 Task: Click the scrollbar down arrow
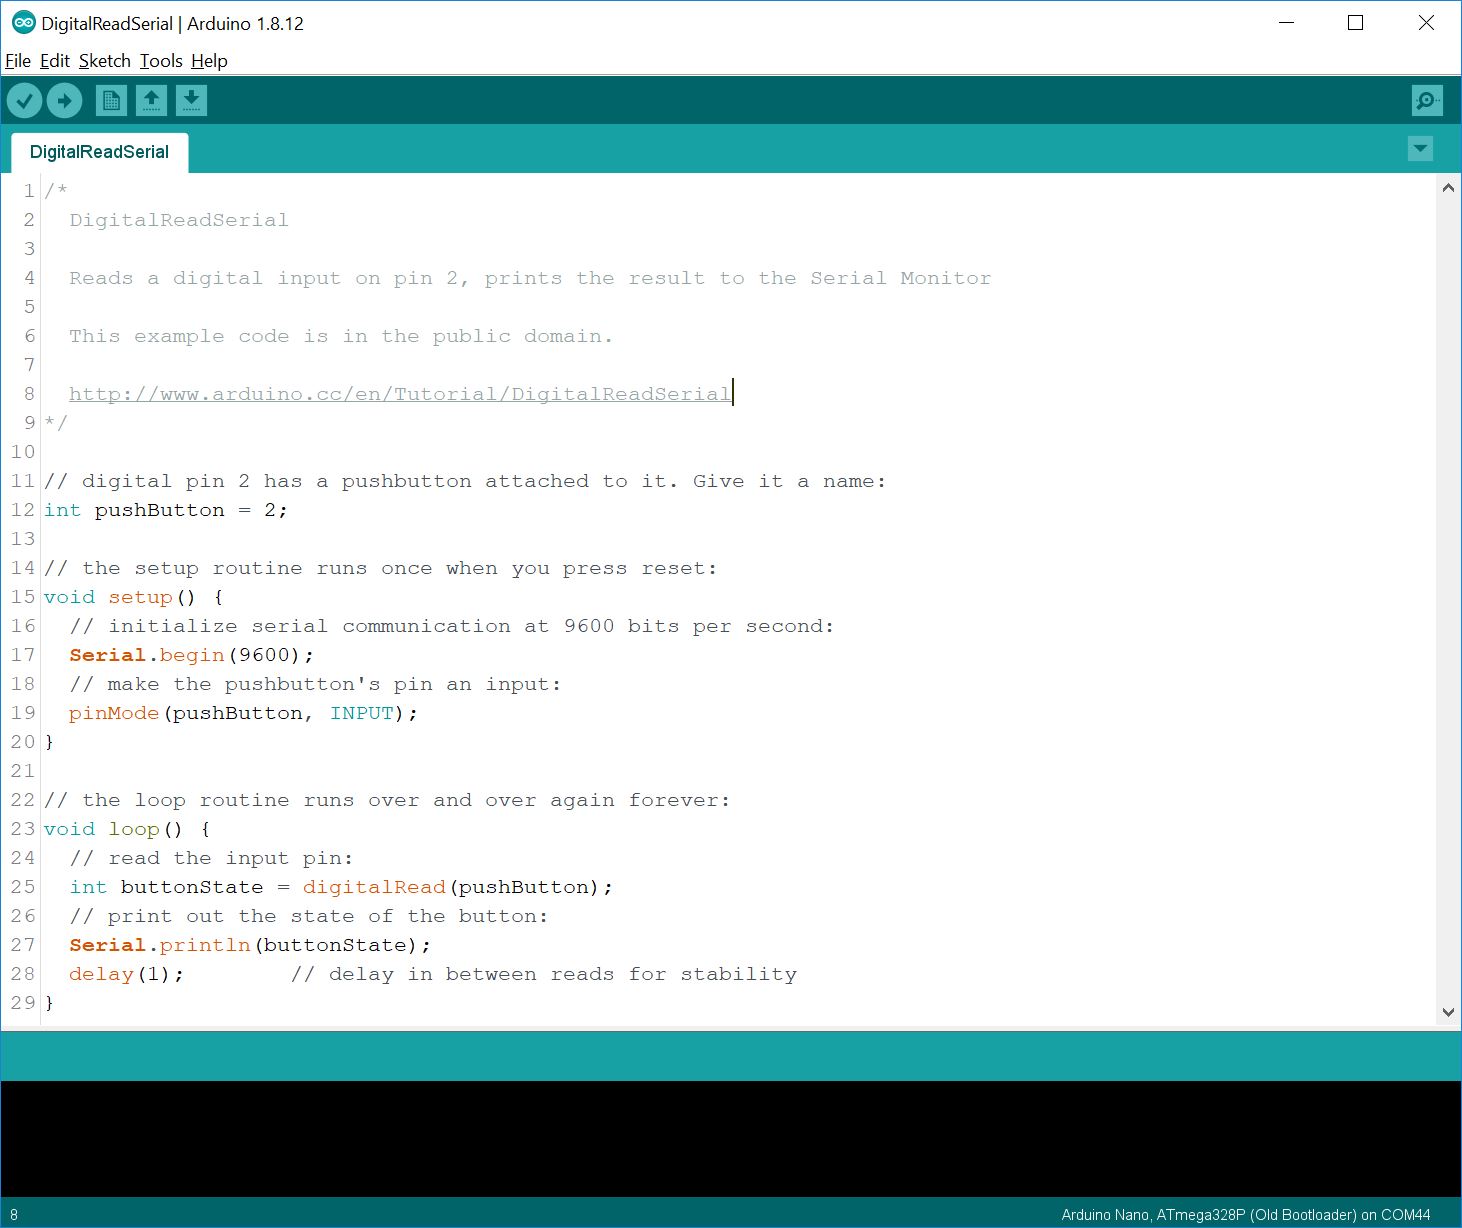coord(1447,1011)
